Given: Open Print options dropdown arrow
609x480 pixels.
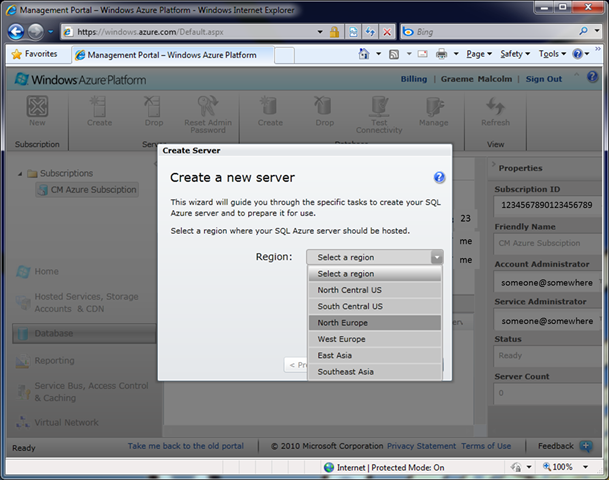Looking at the screenshot, I should click(x=456, y=54).
